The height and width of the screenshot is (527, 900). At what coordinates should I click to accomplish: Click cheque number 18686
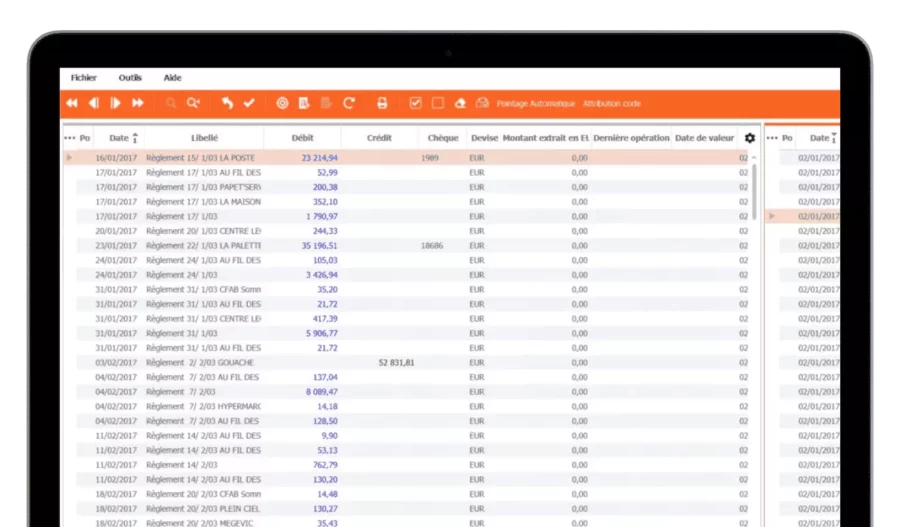click(432, 246)
